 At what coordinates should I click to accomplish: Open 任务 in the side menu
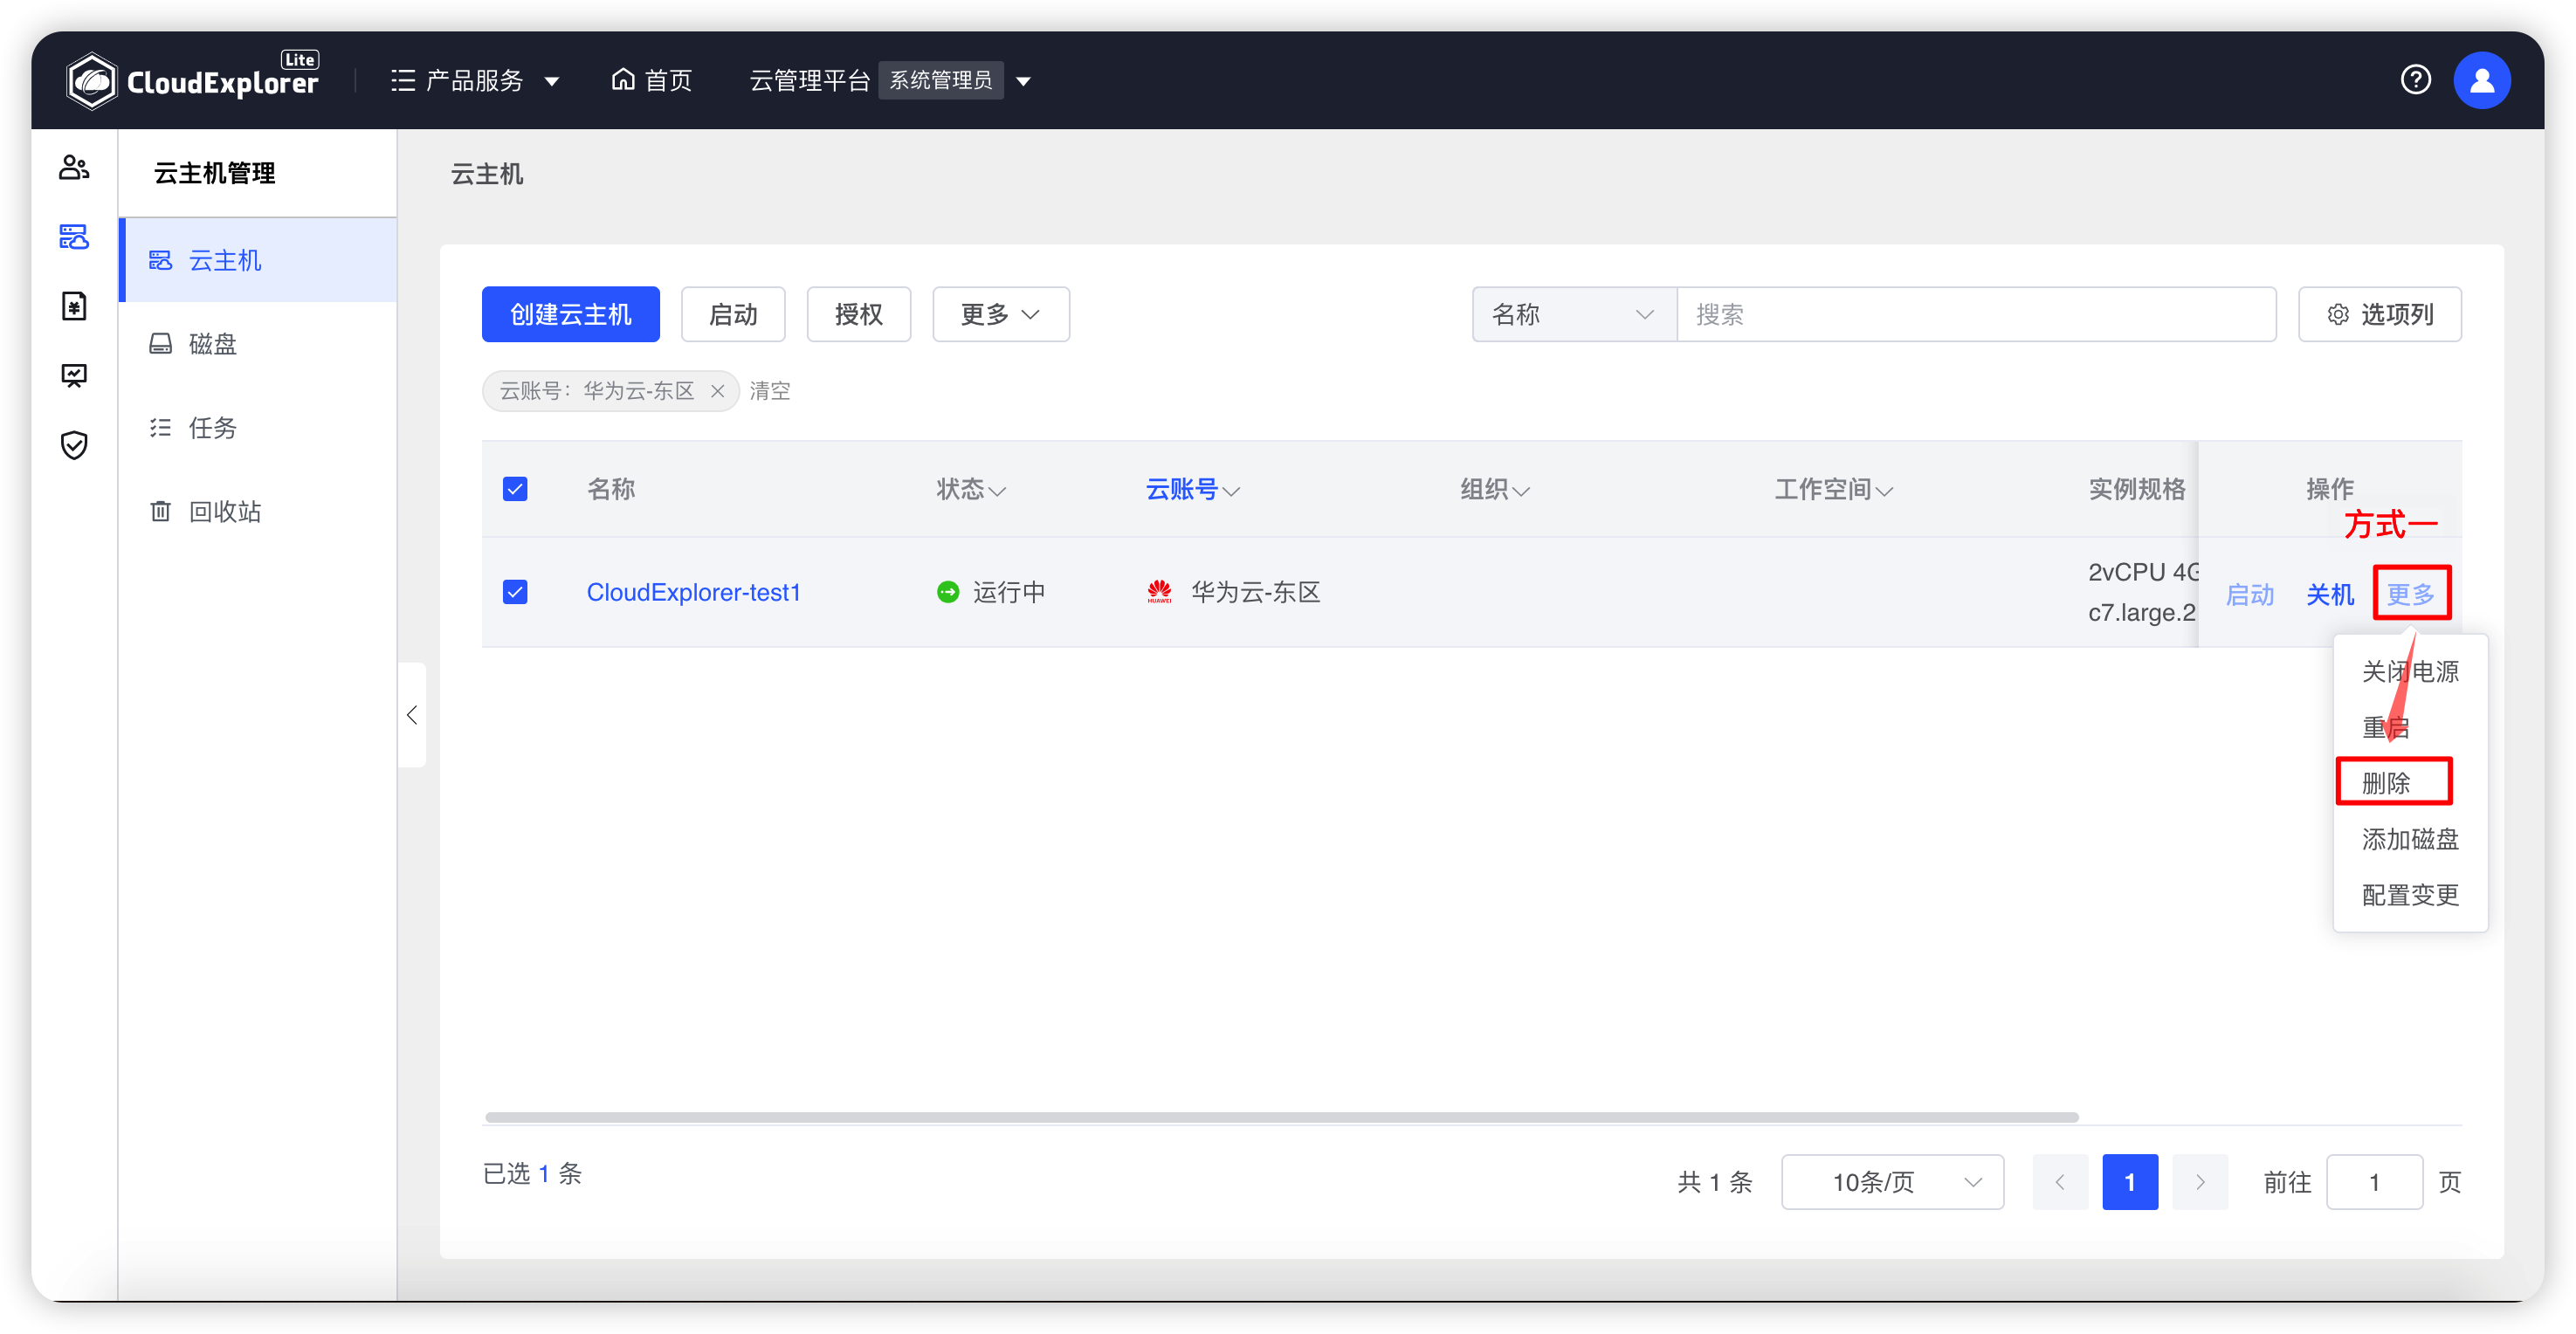[258, 428]
